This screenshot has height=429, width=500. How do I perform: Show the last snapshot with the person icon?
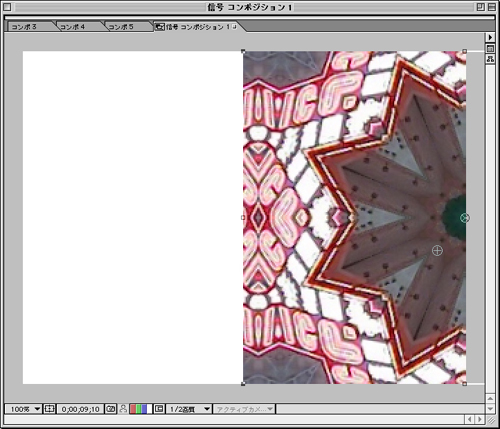pos(123,409)
